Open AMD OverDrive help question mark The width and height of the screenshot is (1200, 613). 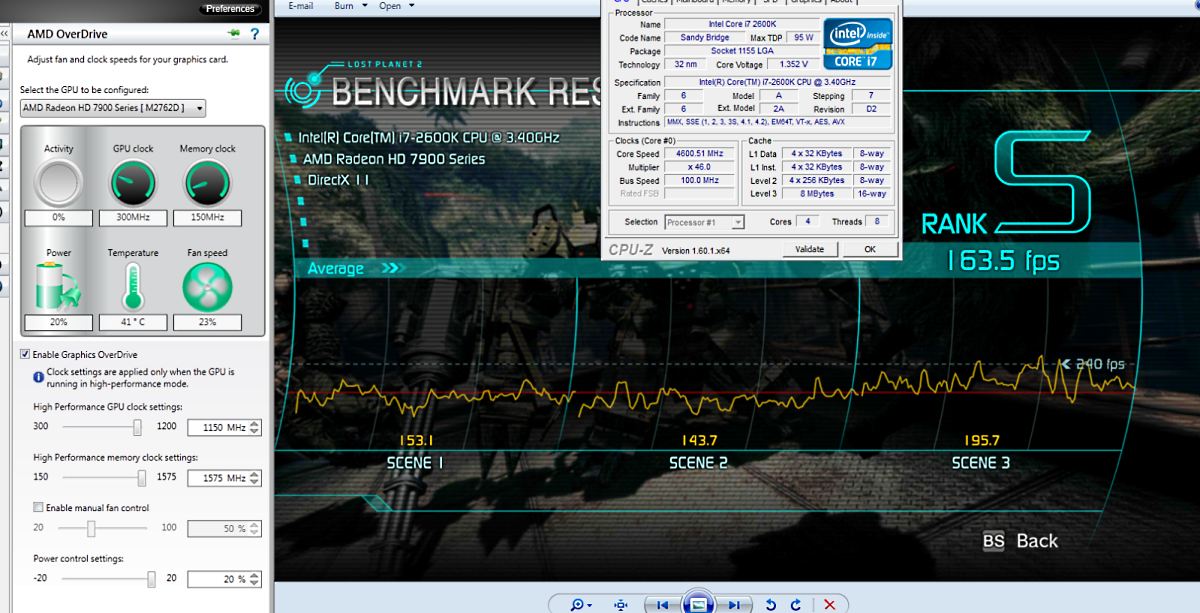[255, 34]
